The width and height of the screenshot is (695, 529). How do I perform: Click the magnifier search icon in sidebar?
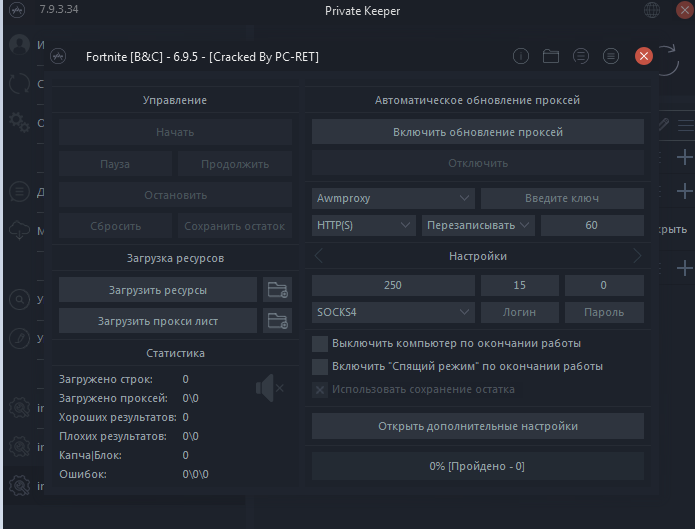pos(20,299)
